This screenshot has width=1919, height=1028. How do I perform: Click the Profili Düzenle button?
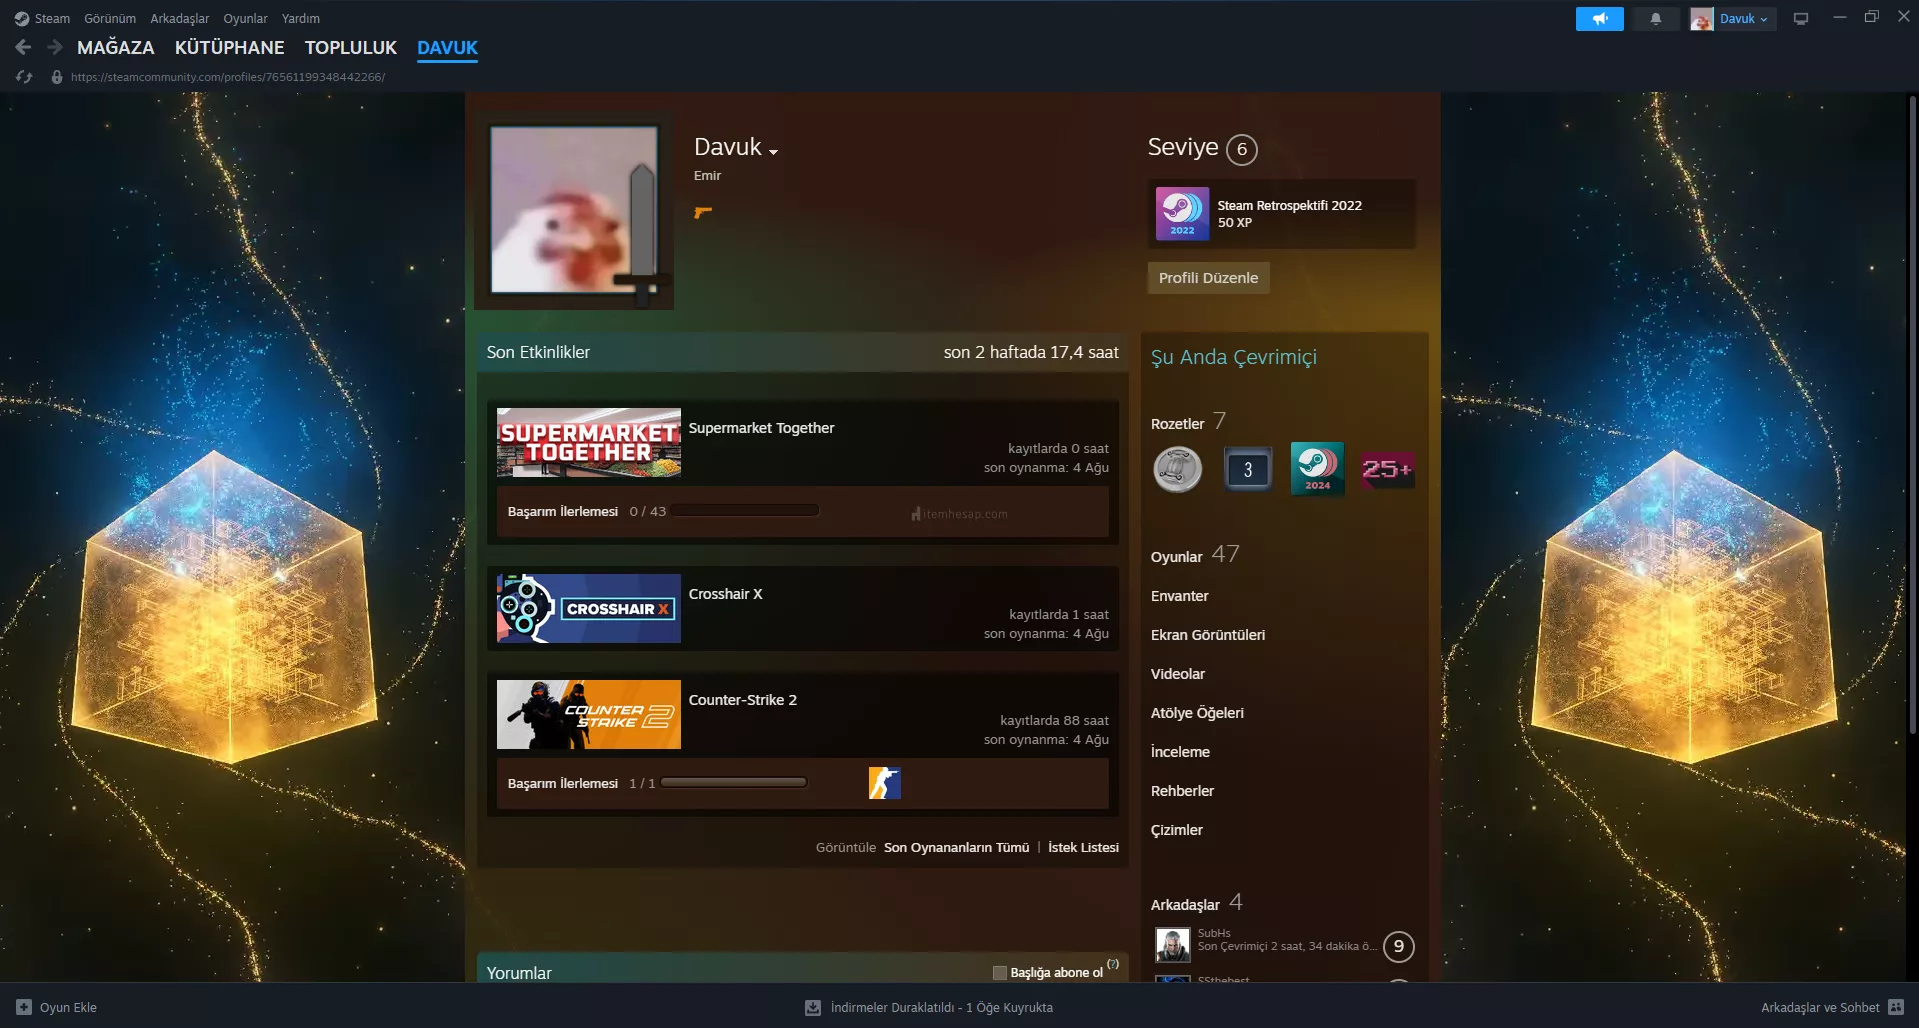[1208, 278]
